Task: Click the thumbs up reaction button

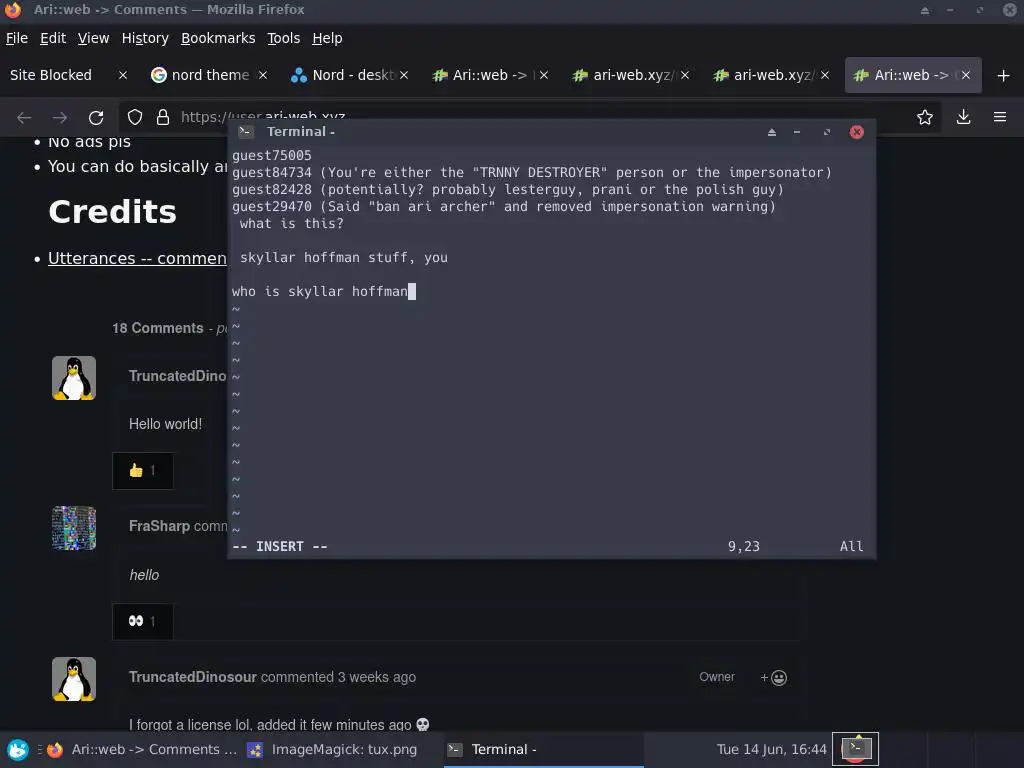Action: click(143, 471)
